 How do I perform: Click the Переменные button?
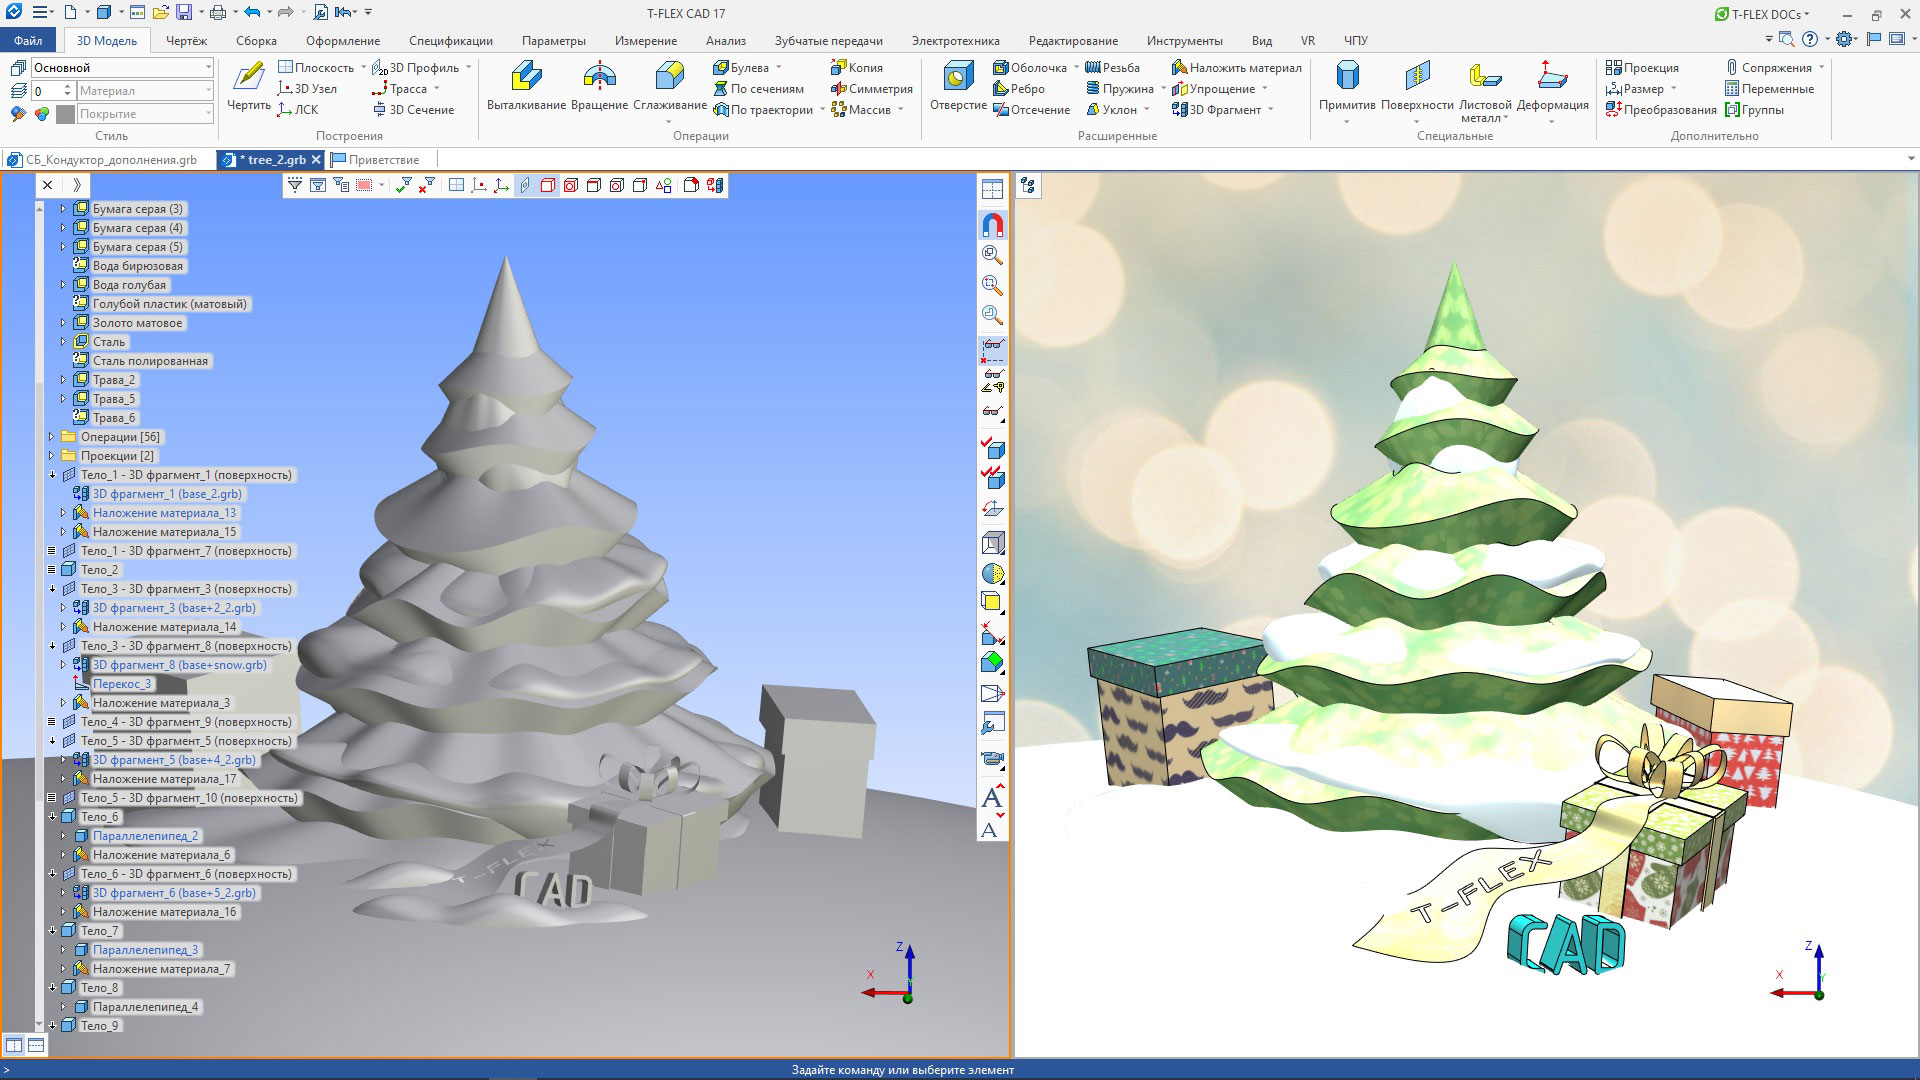[1768, 89]
